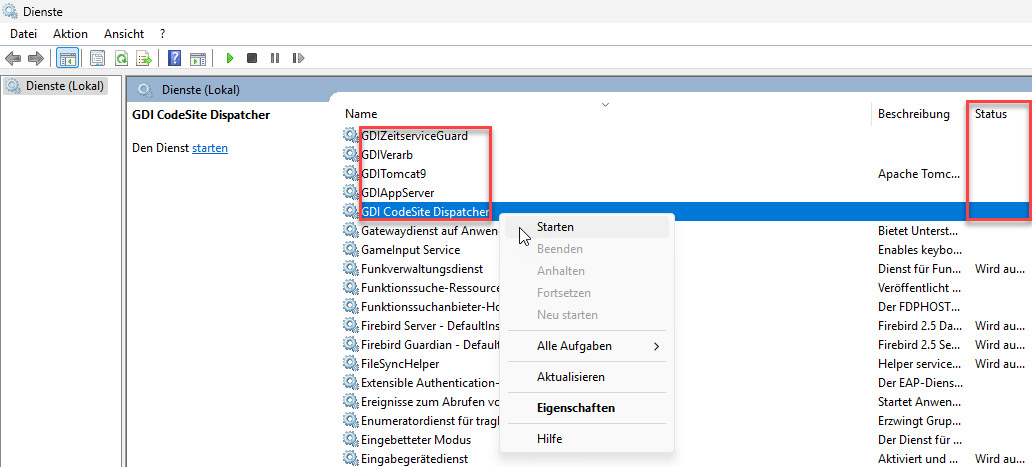Select the GDIZeitserviceGuard service name
1032x467 pixels.
click(x=414, y=136)
